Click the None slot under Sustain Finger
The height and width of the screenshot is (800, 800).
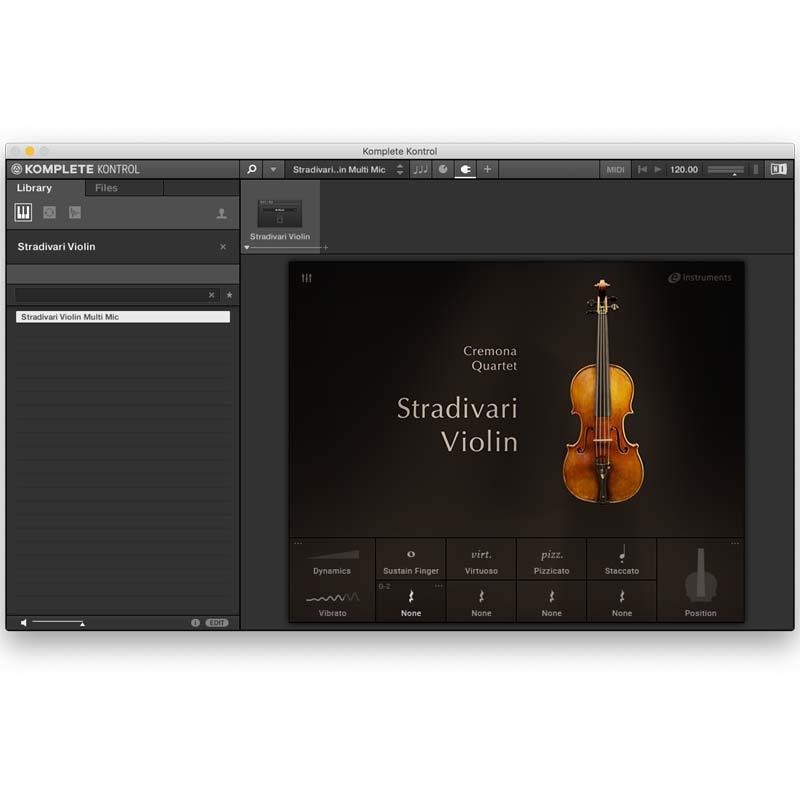click(411, 602)
